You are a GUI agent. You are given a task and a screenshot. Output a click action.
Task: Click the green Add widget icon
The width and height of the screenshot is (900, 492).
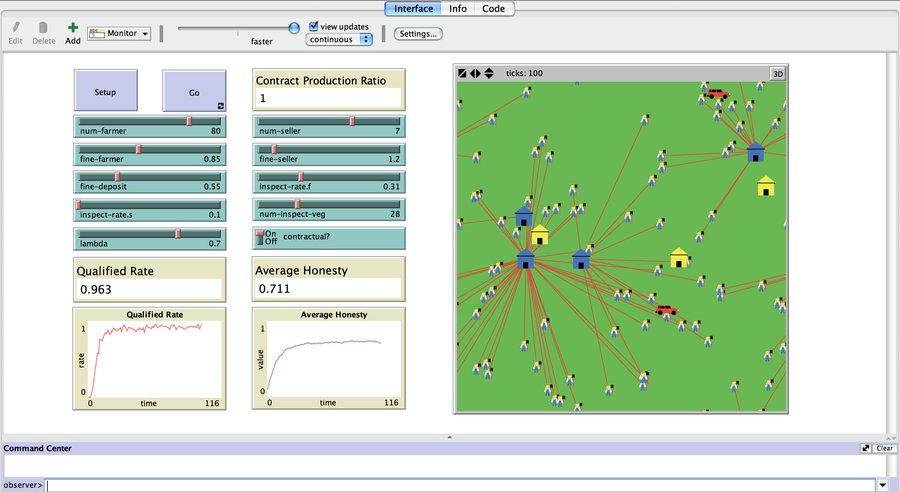point(72,28)
